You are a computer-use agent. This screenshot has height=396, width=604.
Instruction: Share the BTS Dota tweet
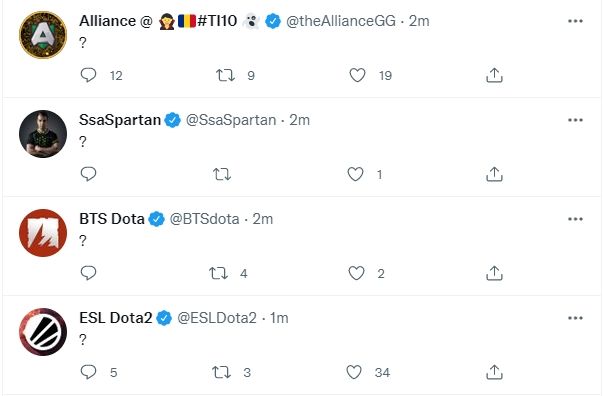tap(494, 273)
